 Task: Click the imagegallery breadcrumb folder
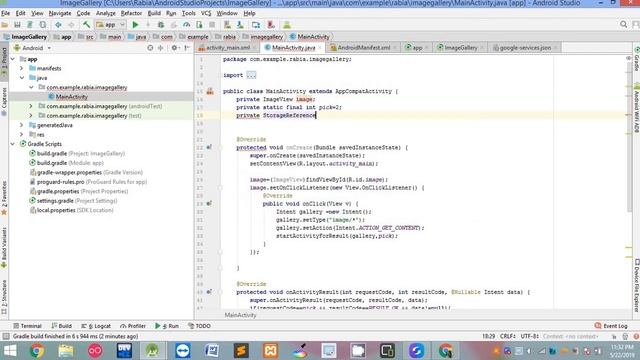tap(262, 37)
